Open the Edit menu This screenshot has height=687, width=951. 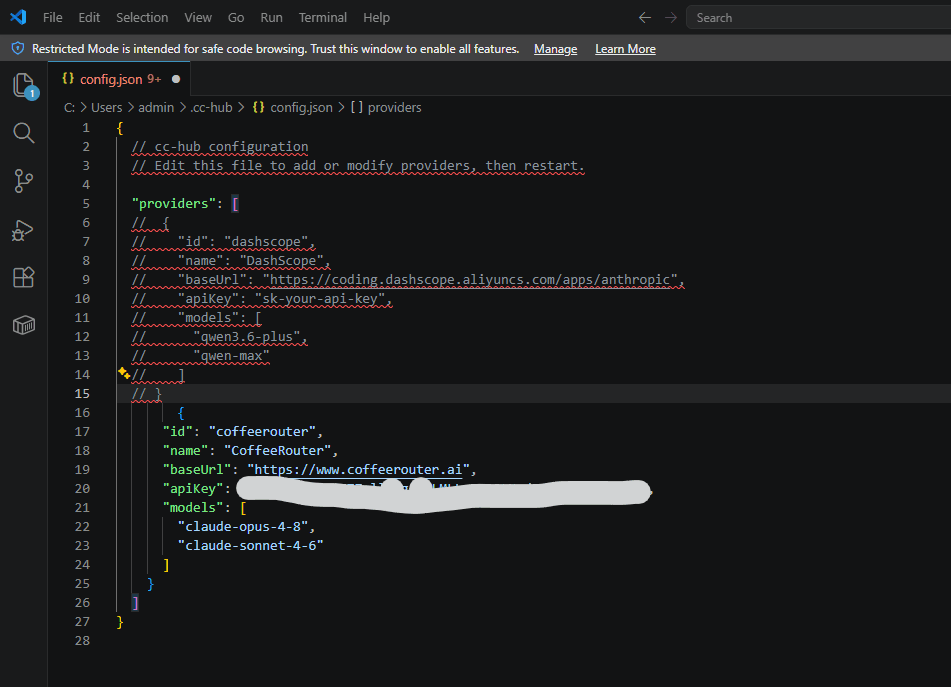[x=89, y=18]
